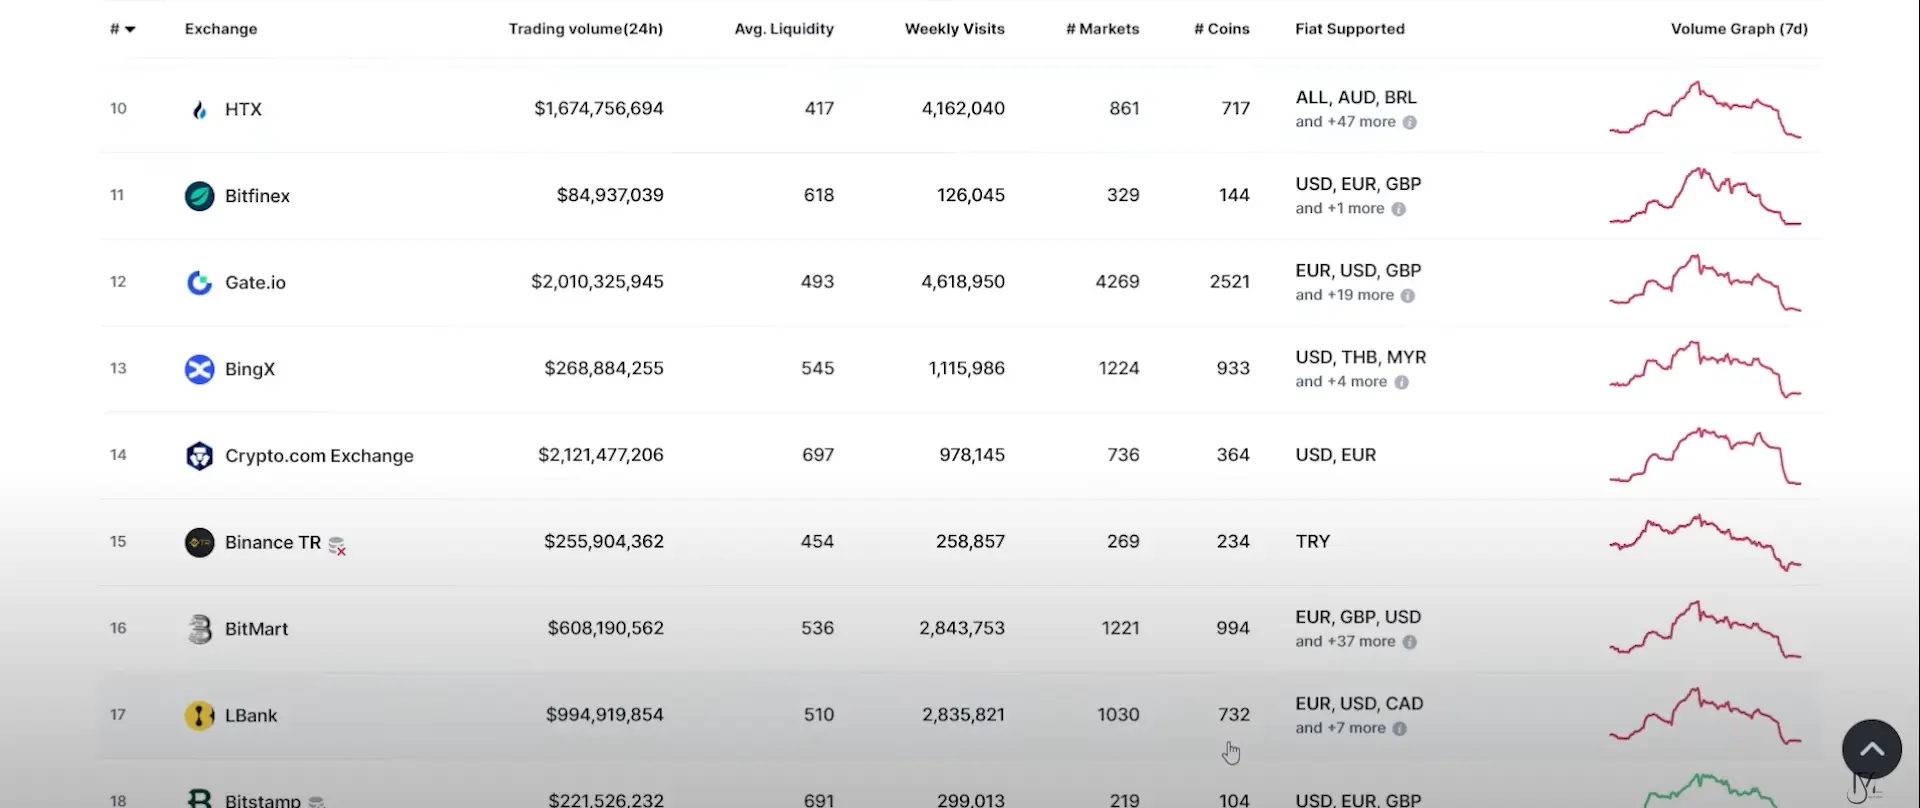
Task: View LBank 7-day volume graph
Action: [x=1705, y=716]
